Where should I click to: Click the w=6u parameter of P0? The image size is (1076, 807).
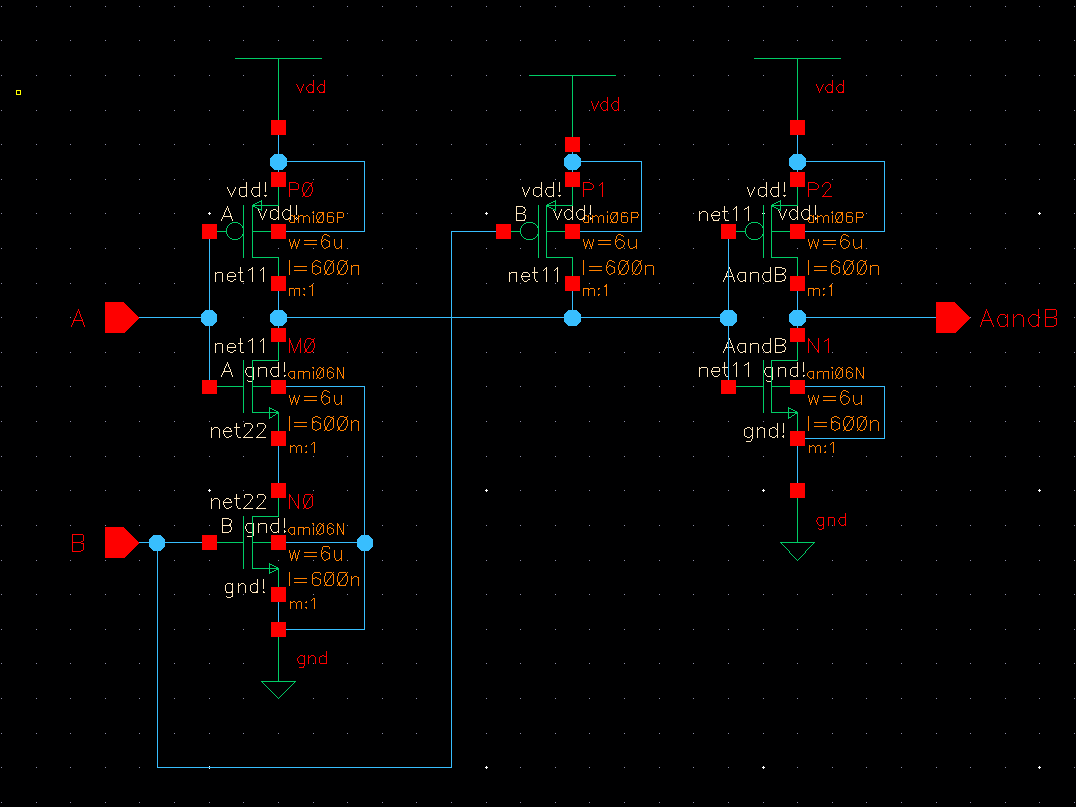pos(316,242)
